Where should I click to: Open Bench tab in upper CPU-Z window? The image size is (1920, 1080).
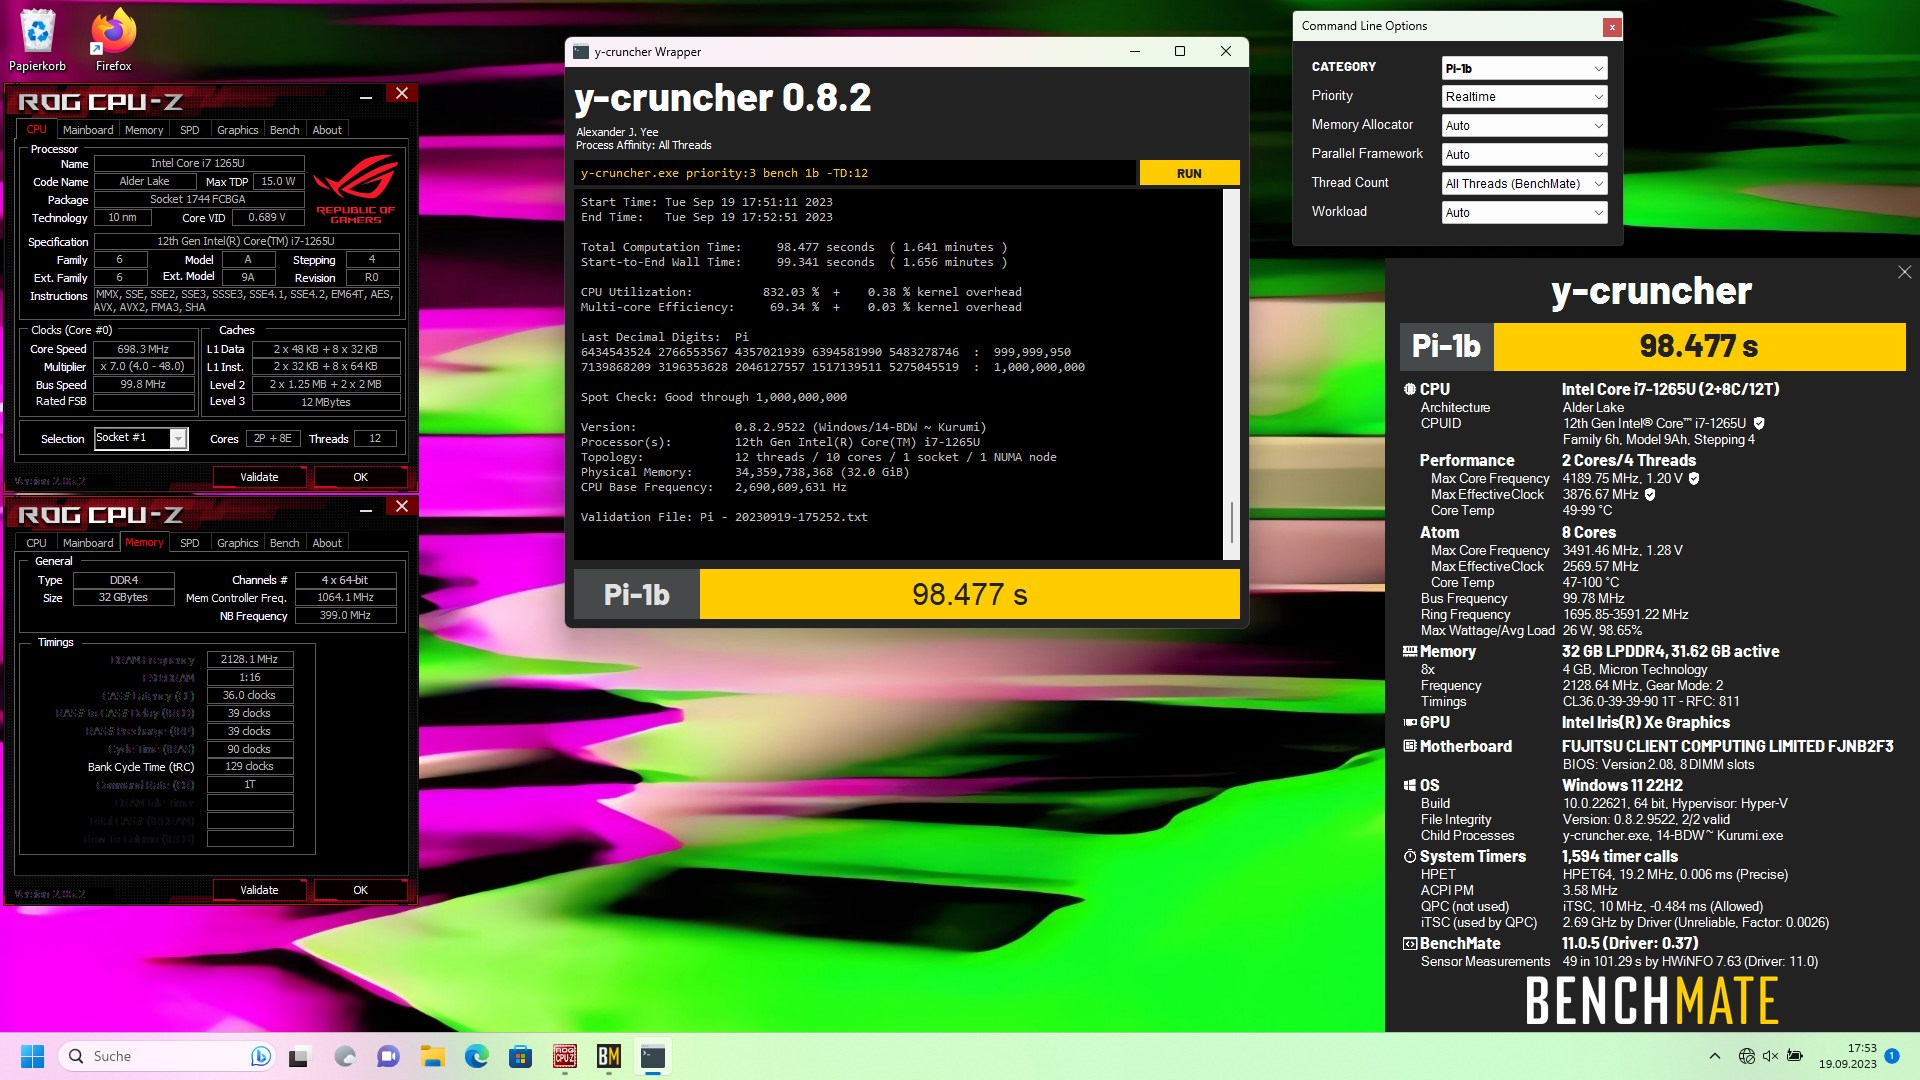284,130
